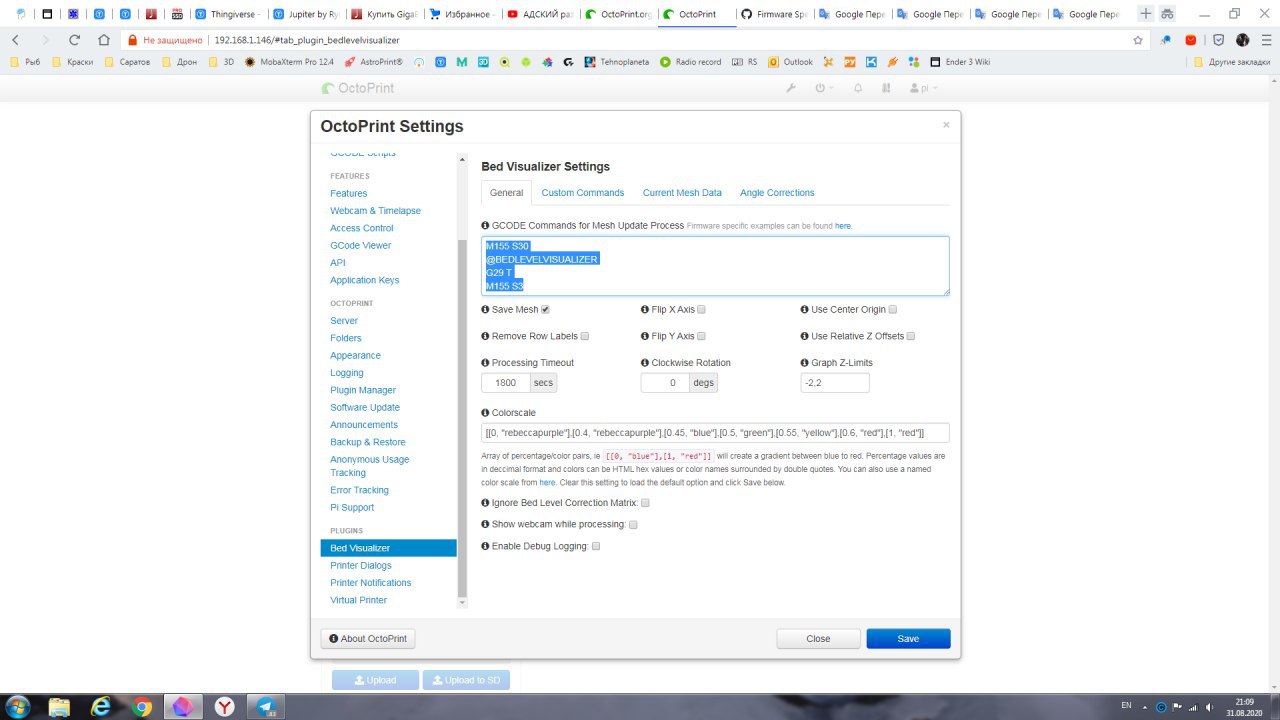Follow the 'here' link for firmware examples
Viewport: 1280px width, 720px height.
coord(843,226)
